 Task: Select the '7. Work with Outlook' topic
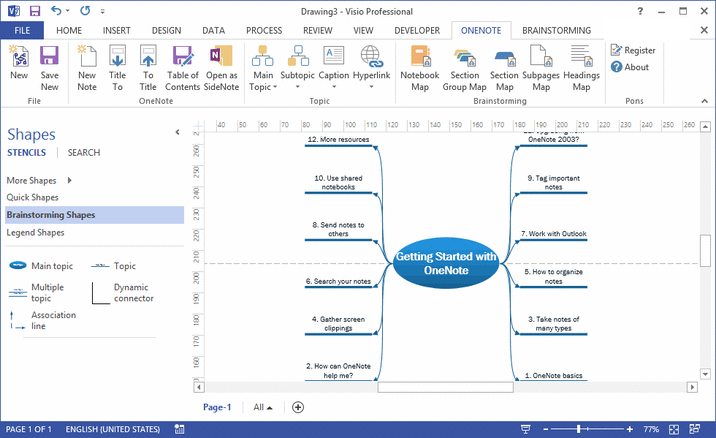[553, 234]
